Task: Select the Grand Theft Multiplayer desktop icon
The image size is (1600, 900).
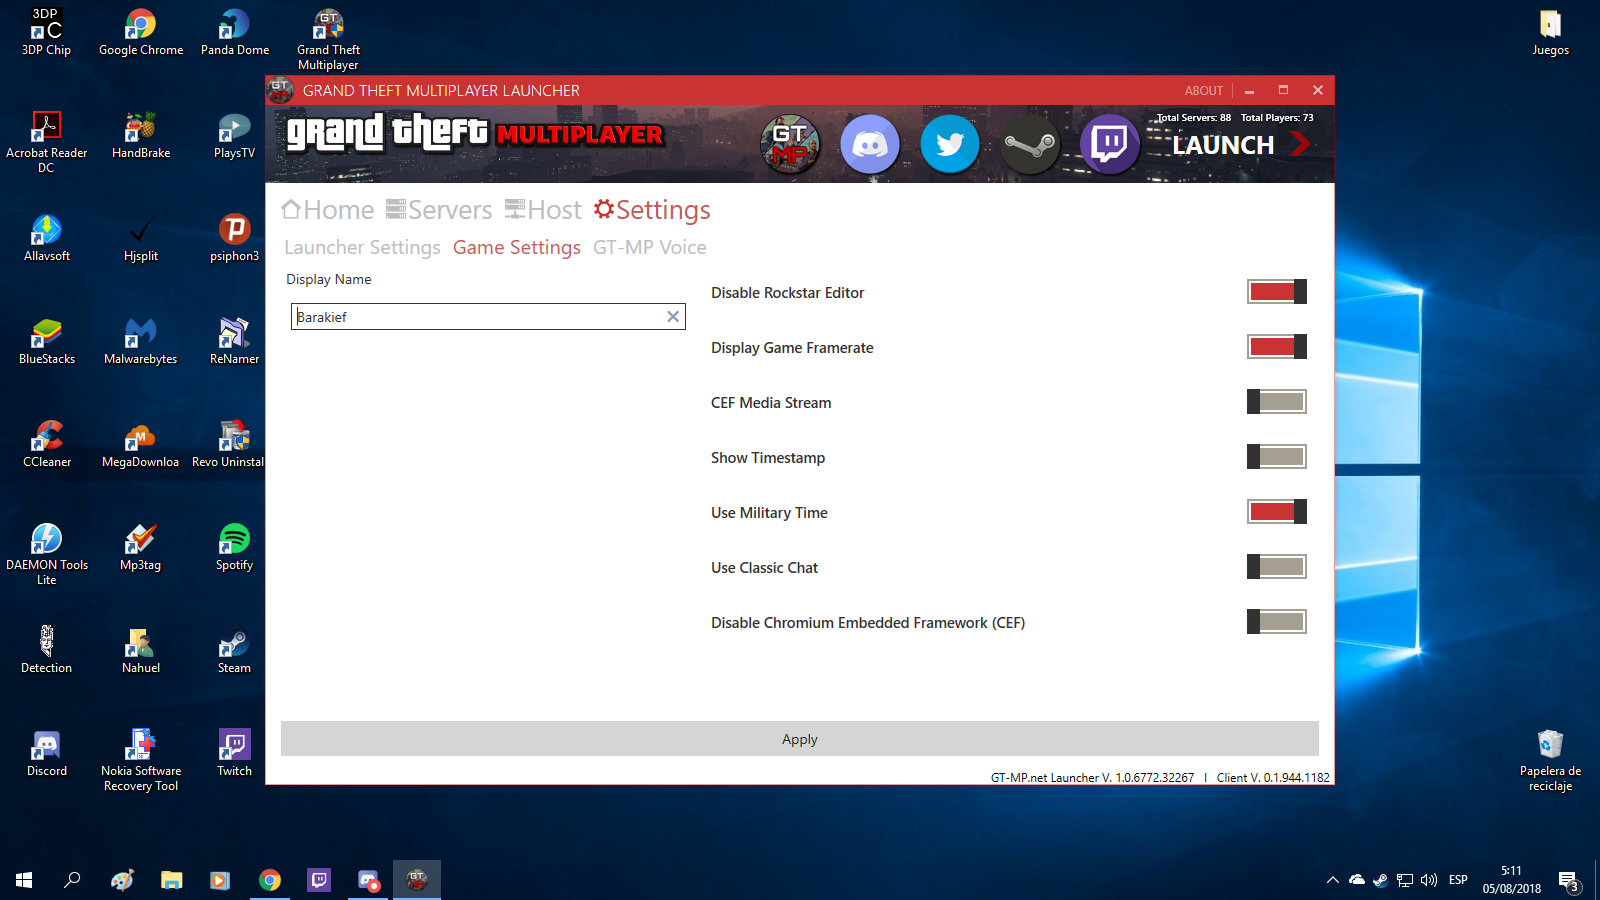Action: point(328,40)
